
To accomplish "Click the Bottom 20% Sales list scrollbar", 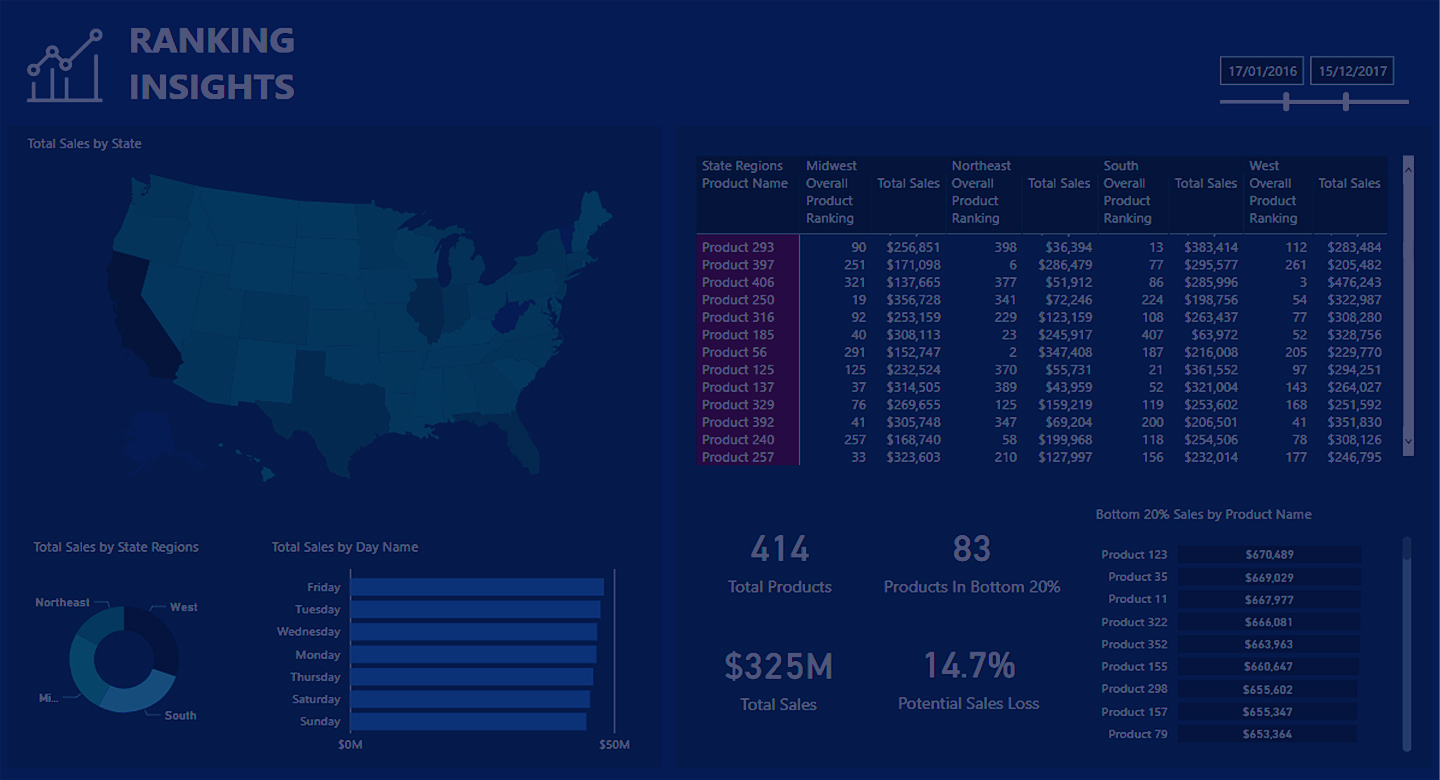I will 1407,644.
